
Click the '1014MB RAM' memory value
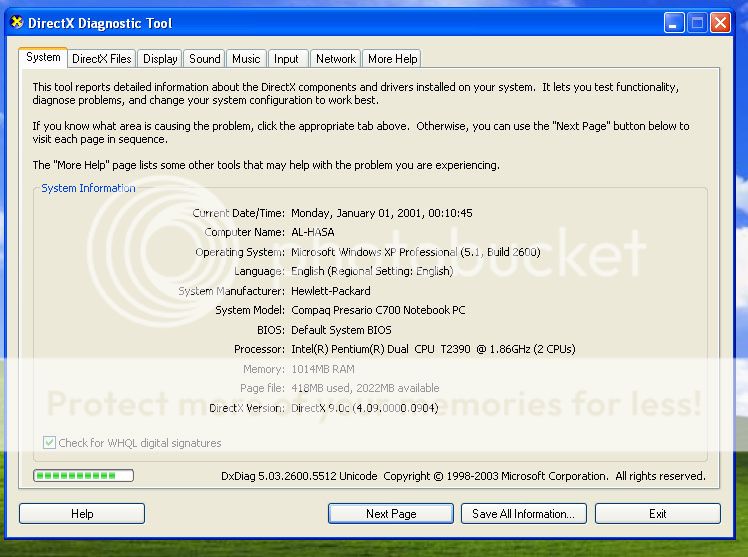(322, 369)
